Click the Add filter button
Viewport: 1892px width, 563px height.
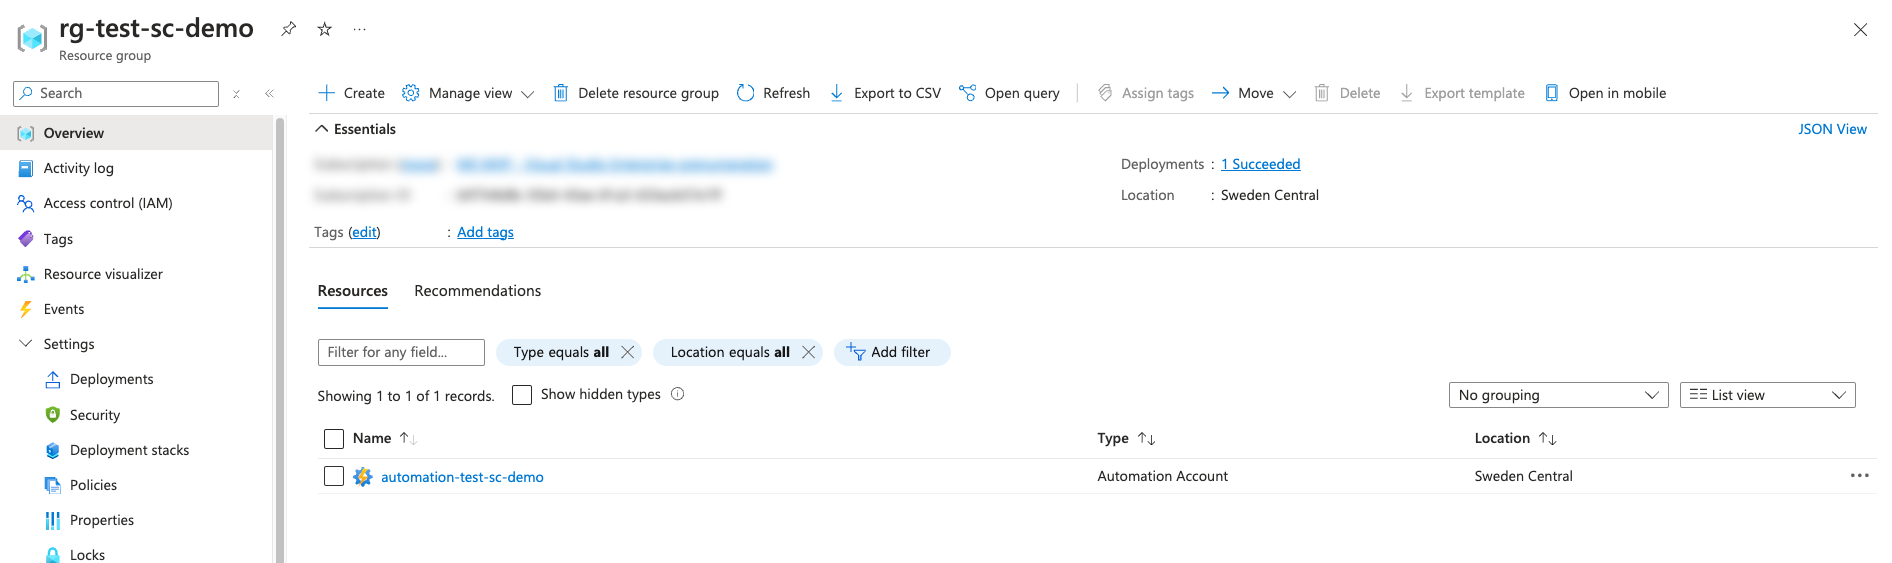pyautogui.click(x=891, y=352)
